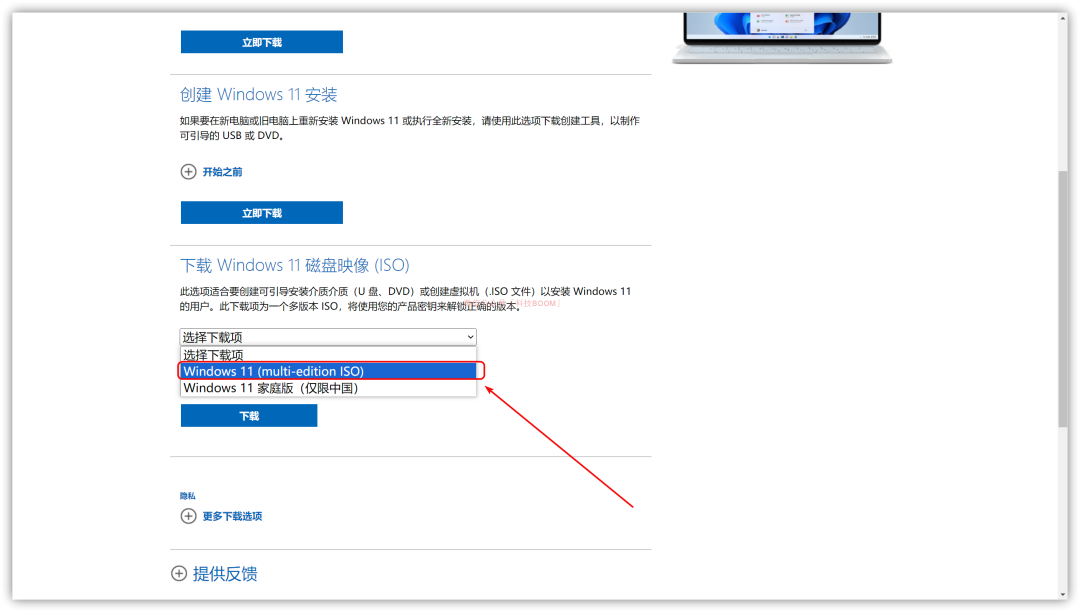Choose Windows 11 家庭版（仅限中国） option
The image size is (1080, 612).
point(328,388)
